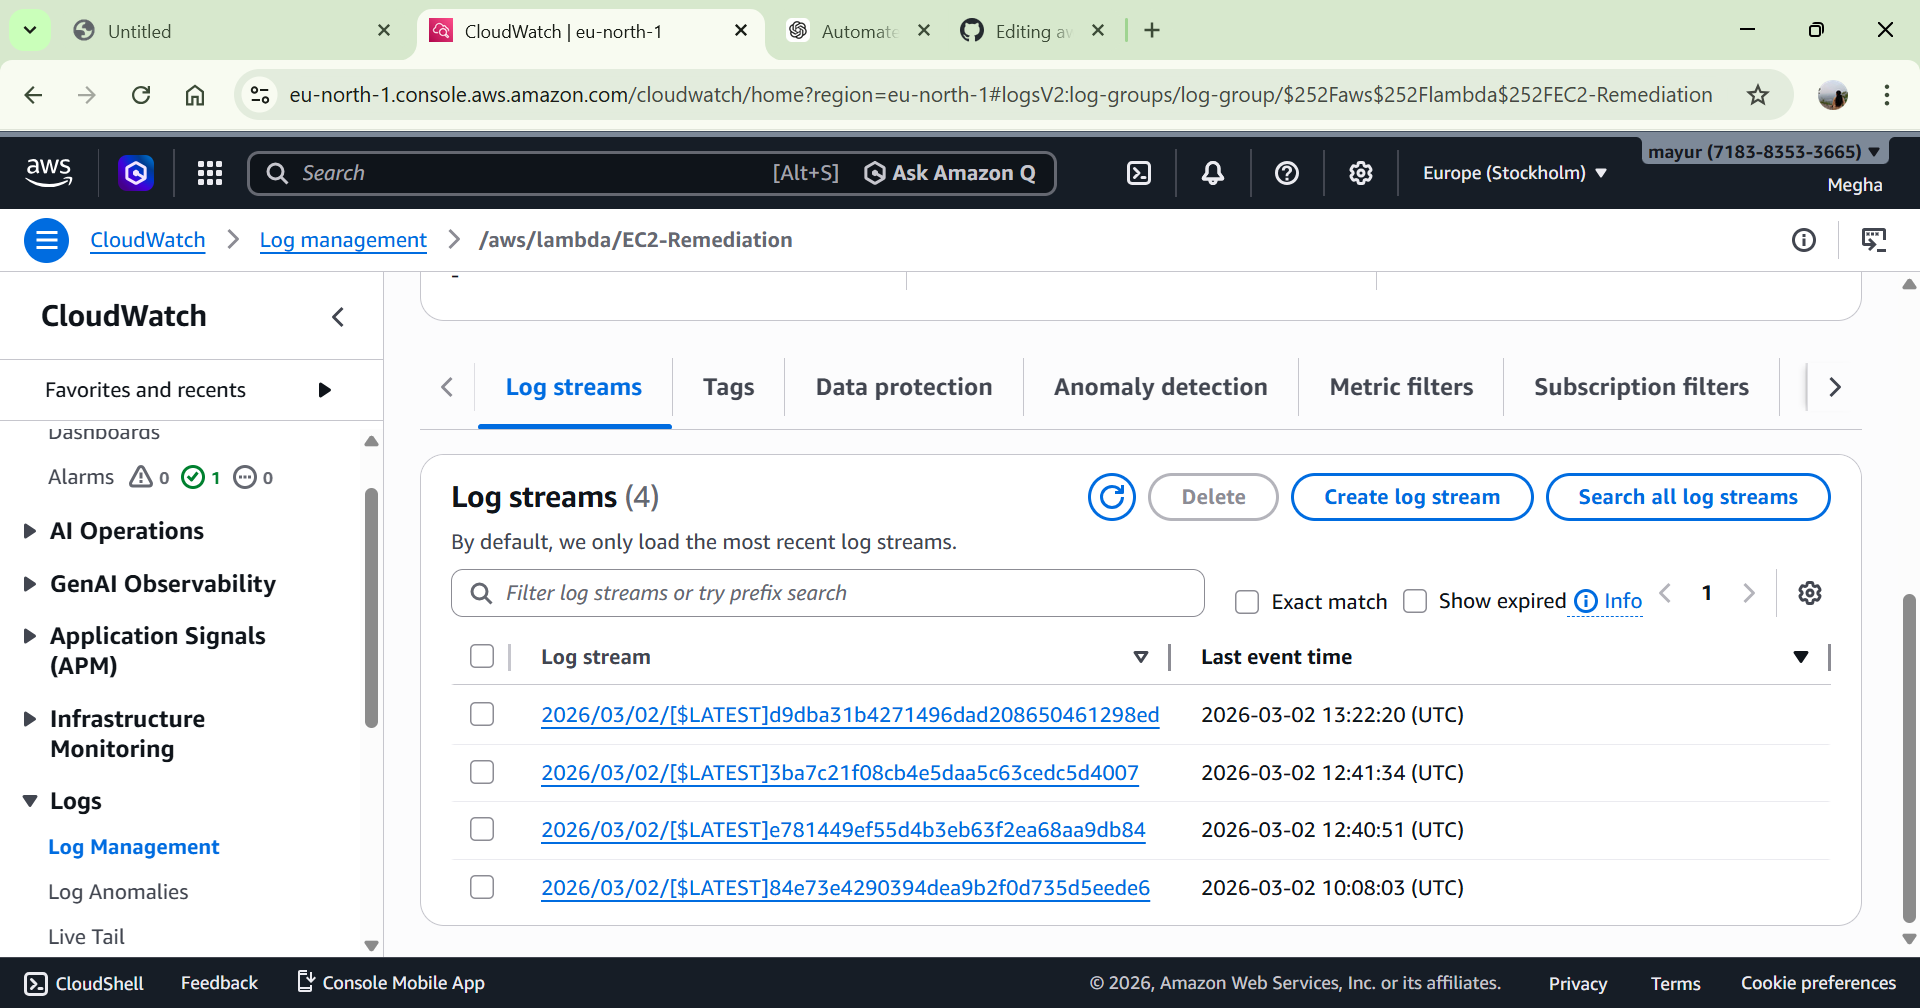Open the Europe (Stockholm) region dropdown
Image resolution: width=1920 pixels, height=1008 pixels.
click(1515, 173)
